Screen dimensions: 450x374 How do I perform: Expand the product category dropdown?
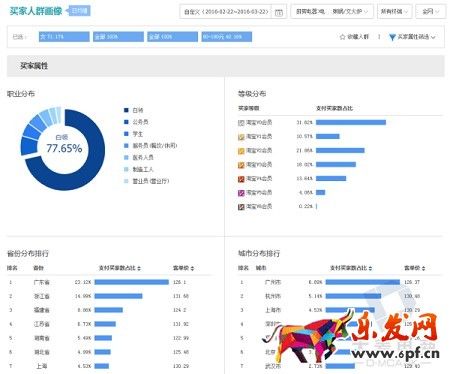(332, 12)
